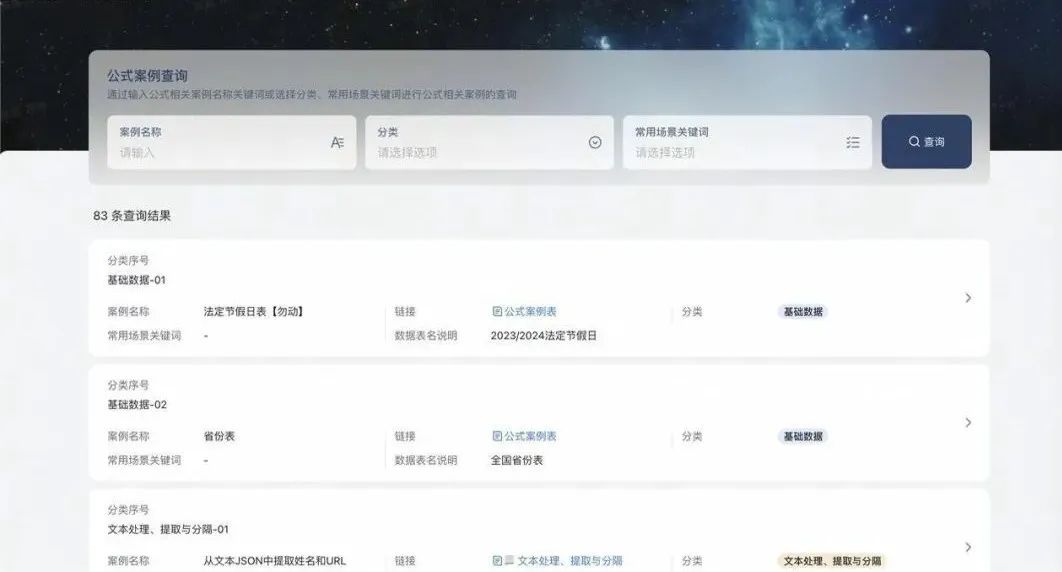Screen dimensions: 1062x572
Task: Click the text-format icon in 案例名称 field
Action: [x=337, y=143]
